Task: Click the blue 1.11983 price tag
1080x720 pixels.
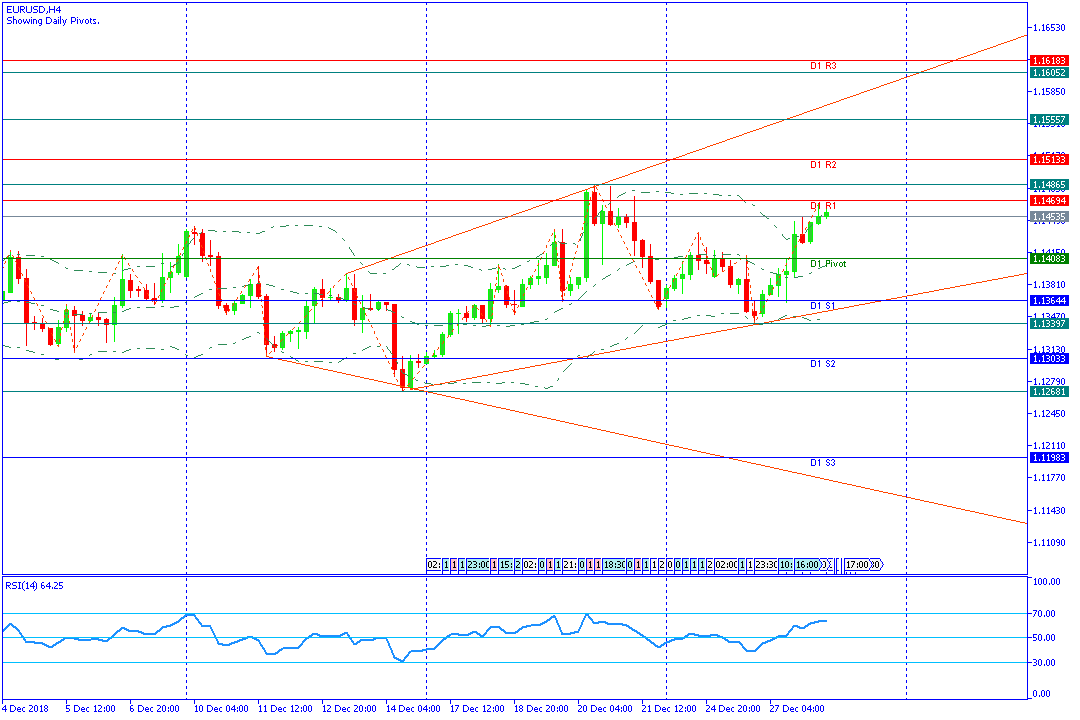Action: 1050,458
